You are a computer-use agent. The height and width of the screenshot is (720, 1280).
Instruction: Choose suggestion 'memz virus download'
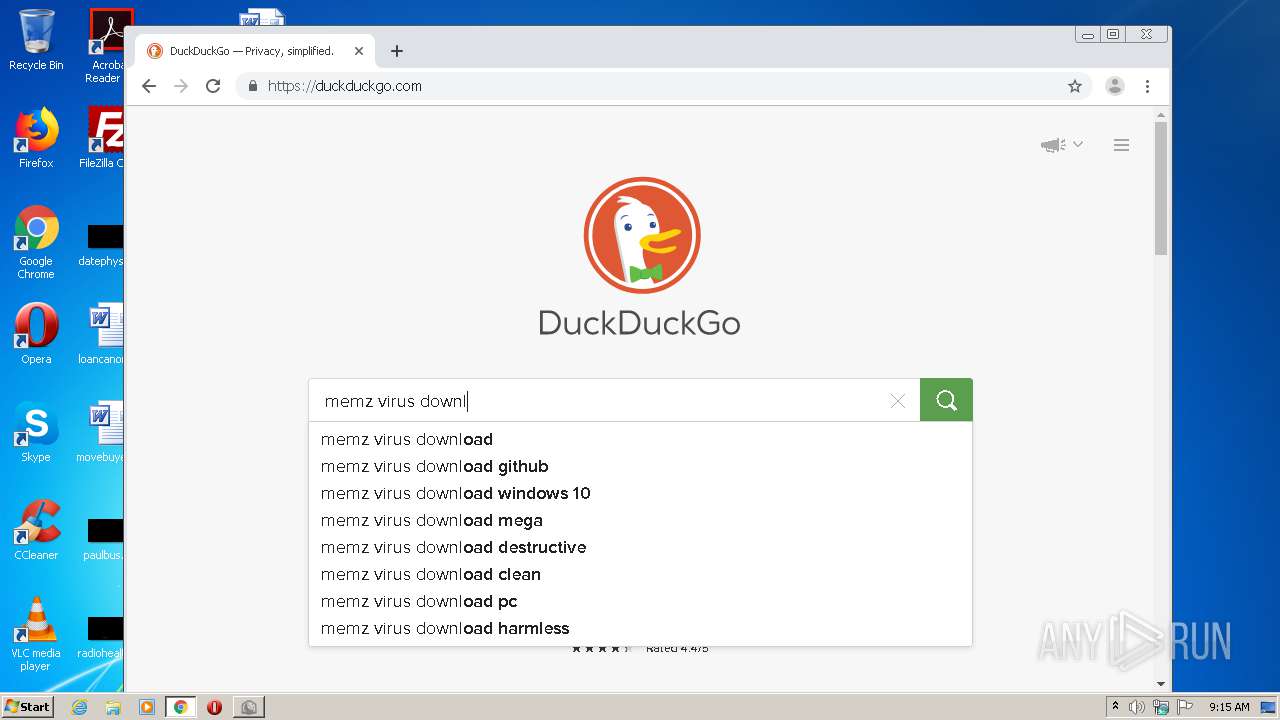[x=640, y=439]
